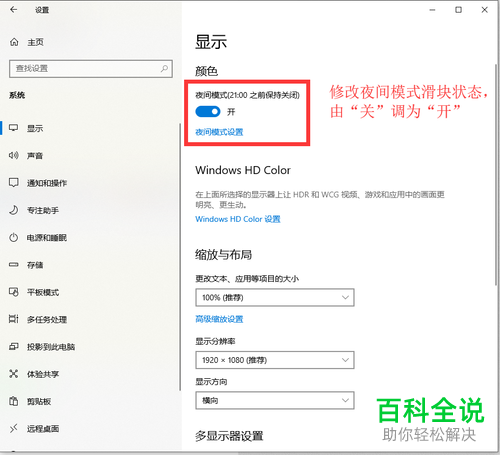Open the text scaling 100% dropdown

click(x=275, y=297)
